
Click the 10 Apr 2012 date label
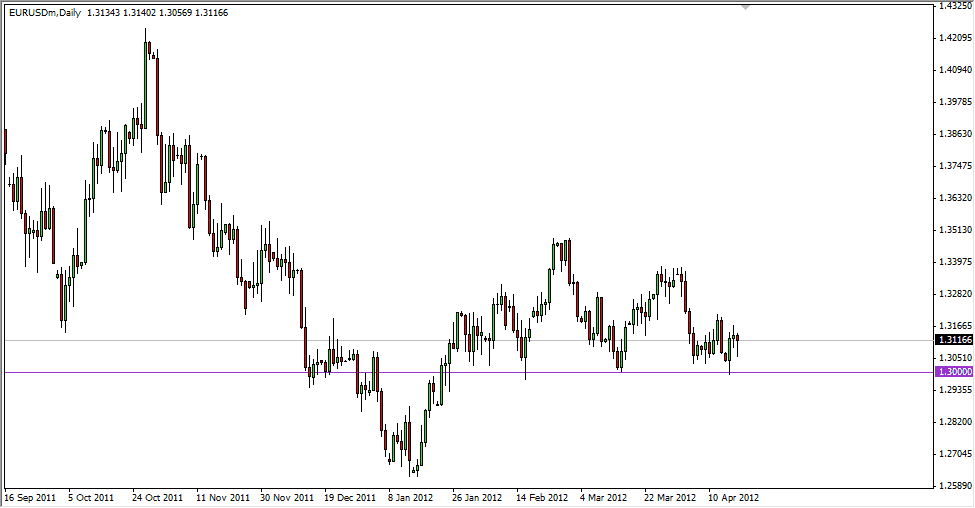pos(735,497)
